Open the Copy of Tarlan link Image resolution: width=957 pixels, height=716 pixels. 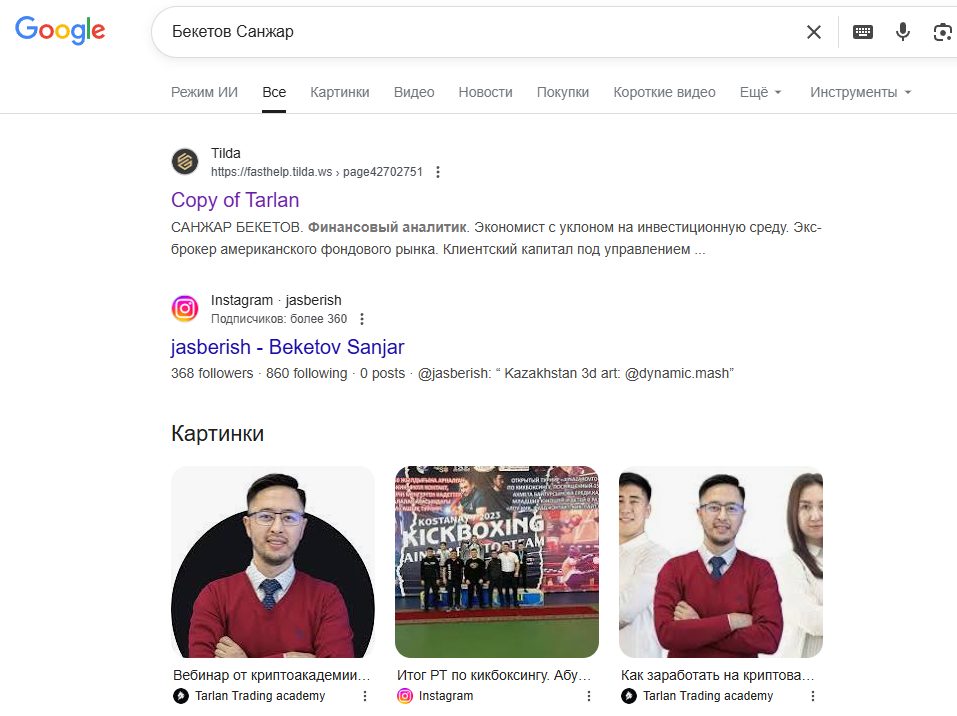coord(235,200)
